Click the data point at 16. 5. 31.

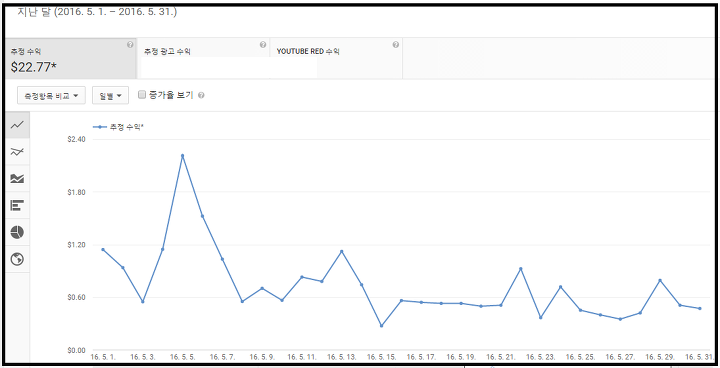(x=700, y=309)
